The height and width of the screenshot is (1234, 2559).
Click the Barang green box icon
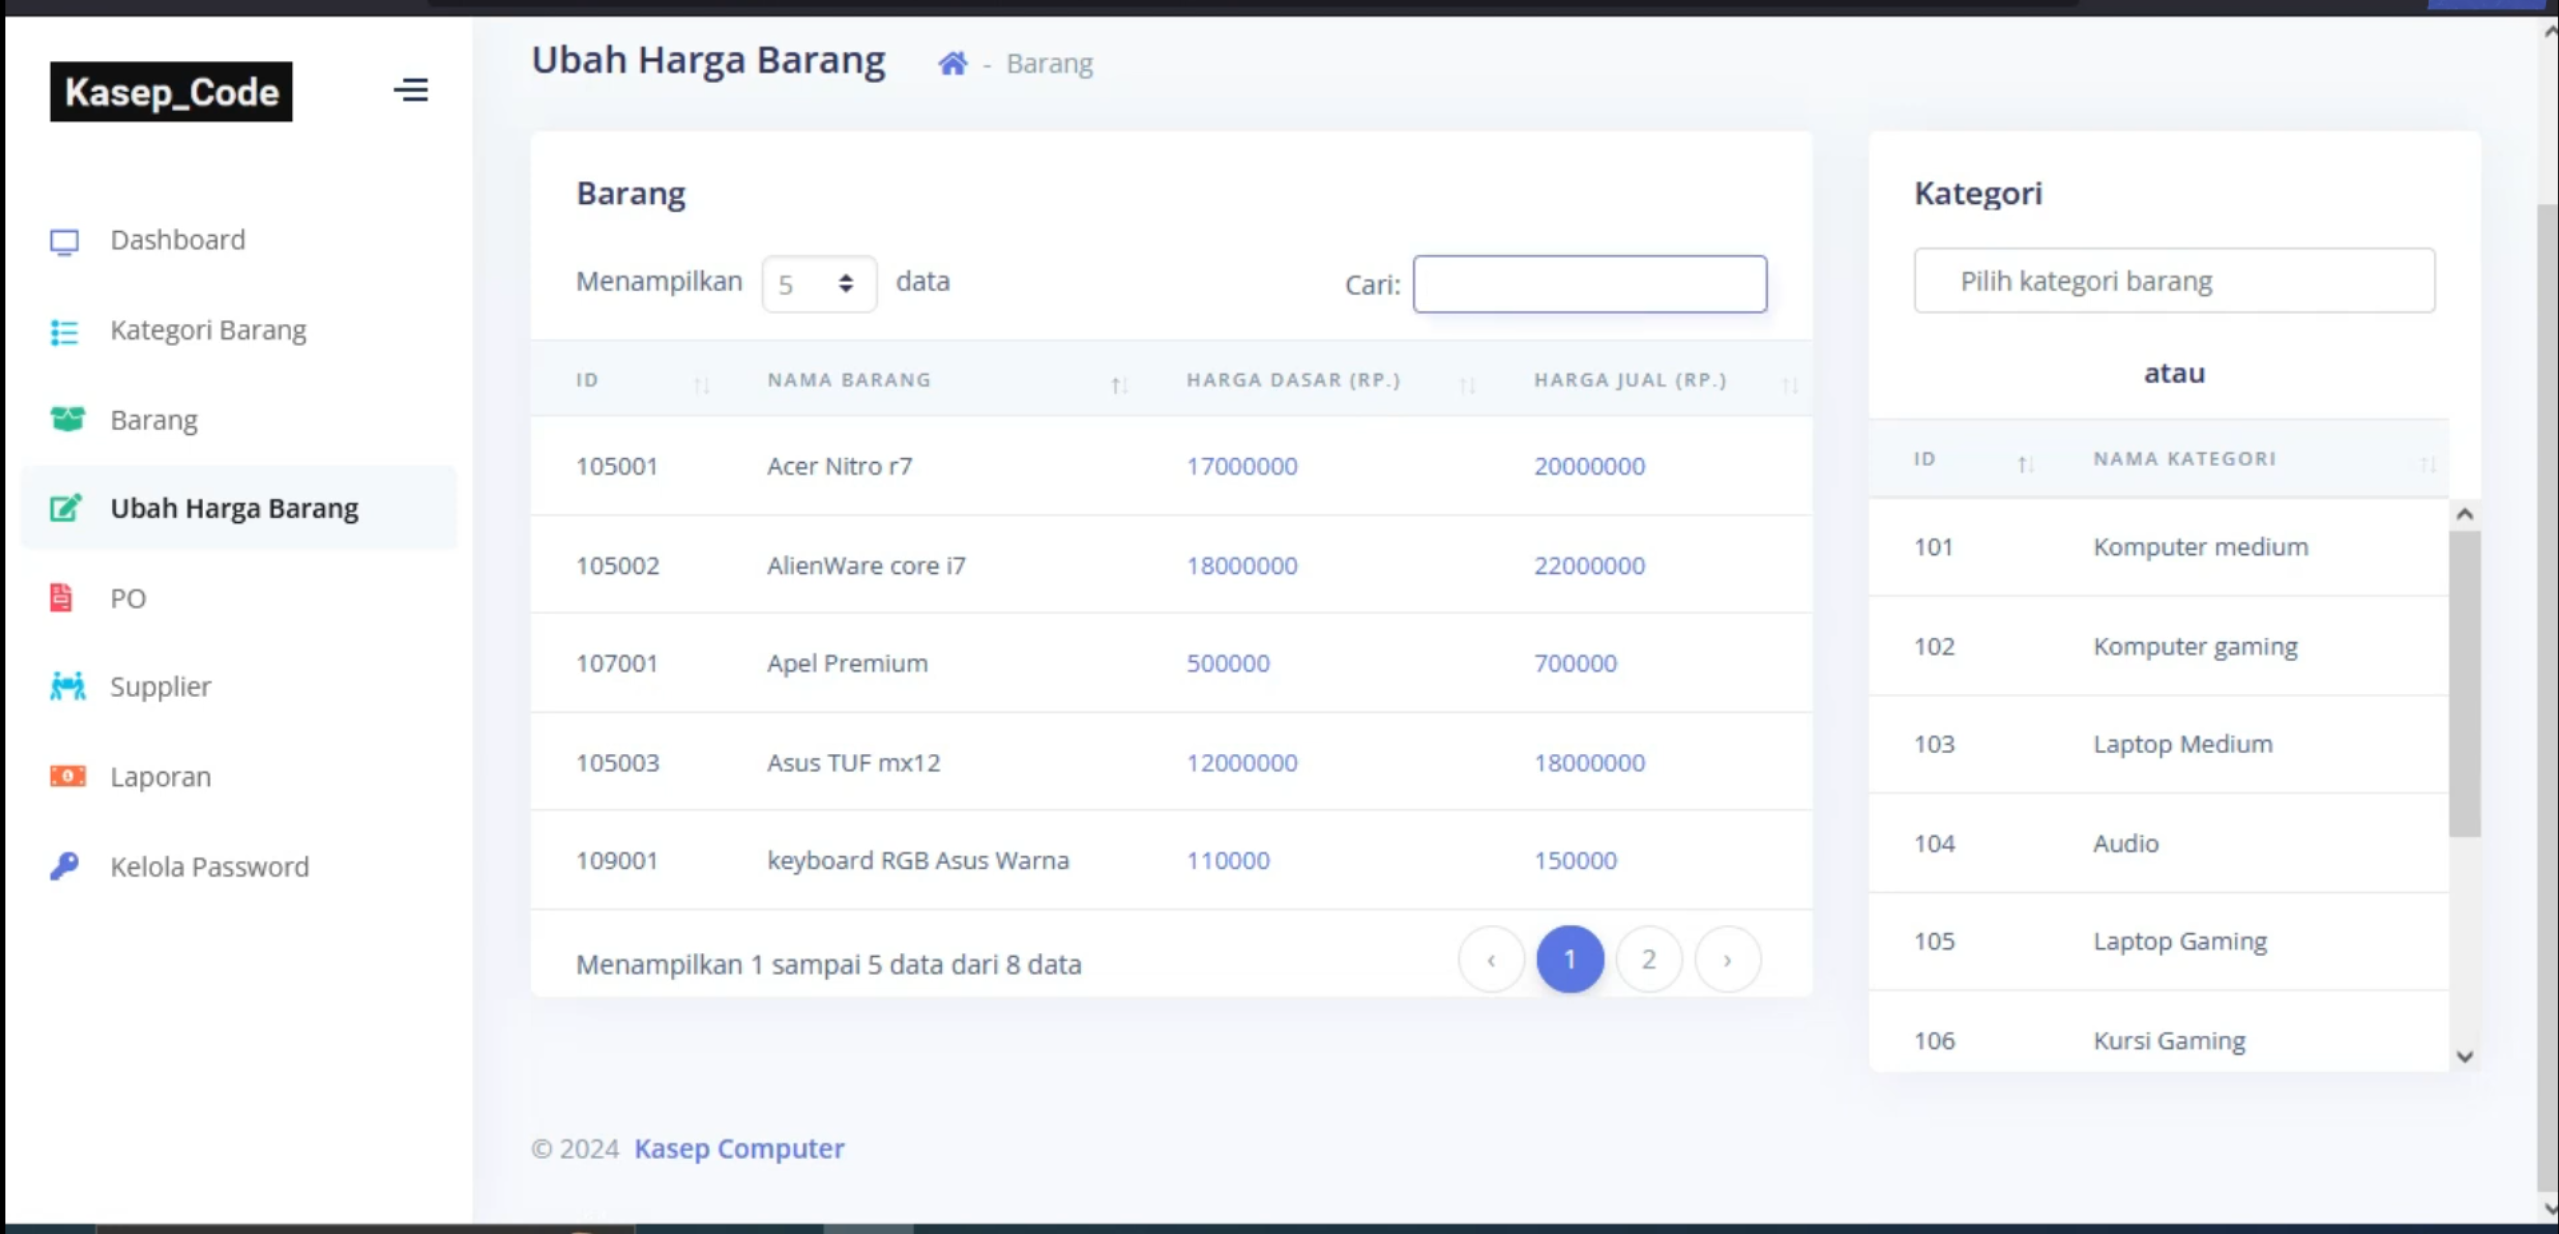click(67, 419)
